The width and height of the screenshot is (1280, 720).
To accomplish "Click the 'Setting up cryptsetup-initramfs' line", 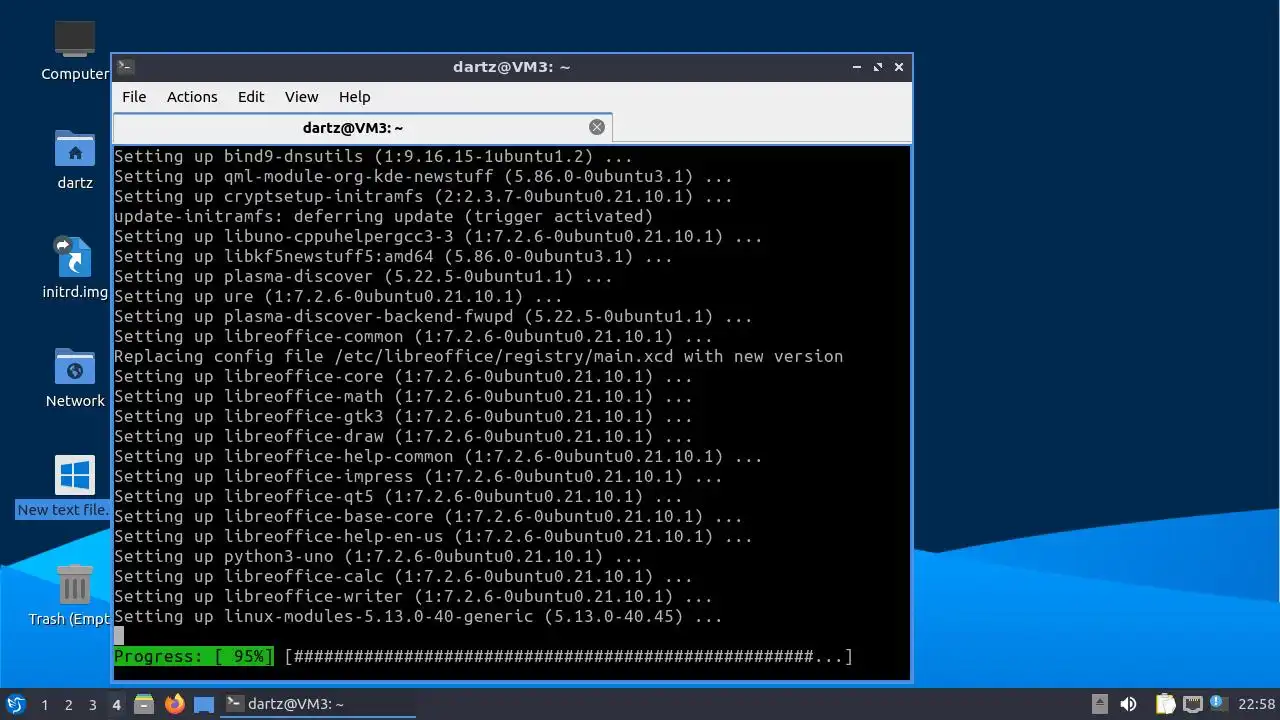I will pos(423,196).
